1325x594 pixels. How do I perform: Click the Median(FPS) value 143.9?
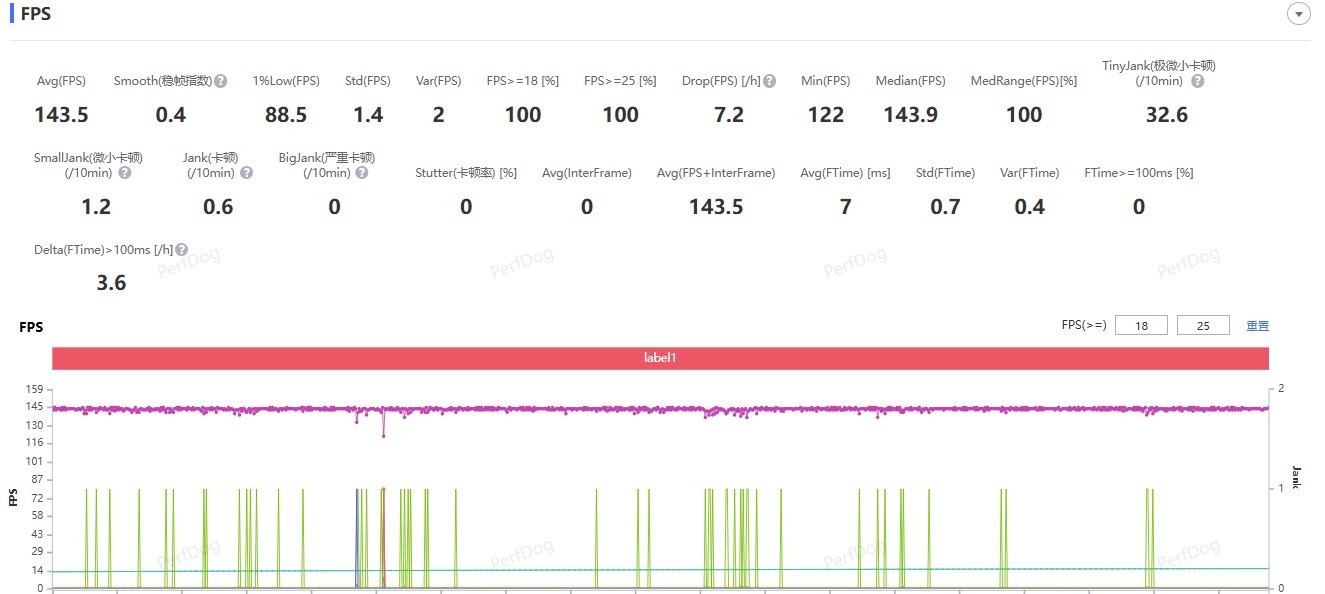pyautogui.click(x=910, y=115)
